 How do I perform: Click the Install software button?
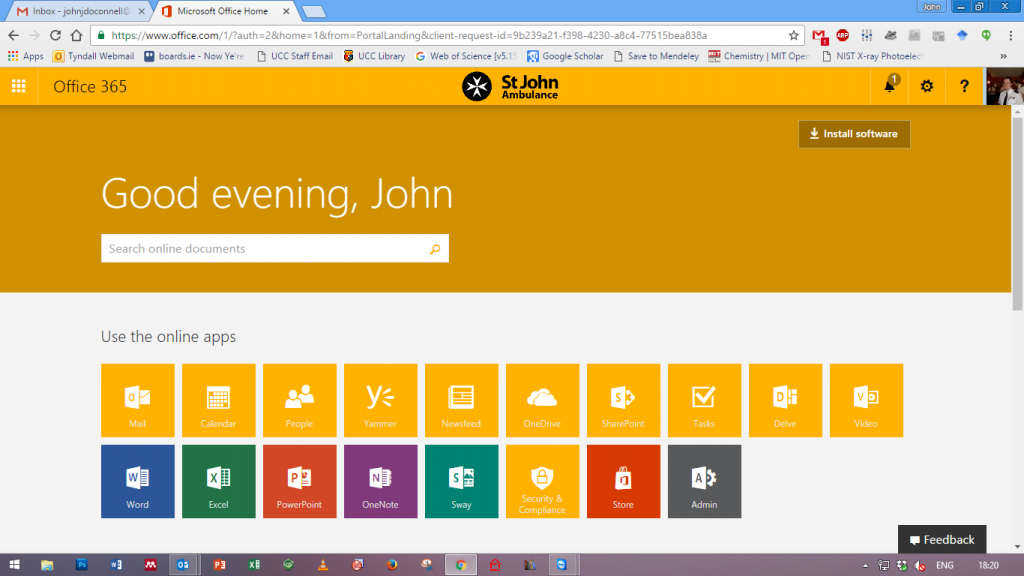click(854, 134)
